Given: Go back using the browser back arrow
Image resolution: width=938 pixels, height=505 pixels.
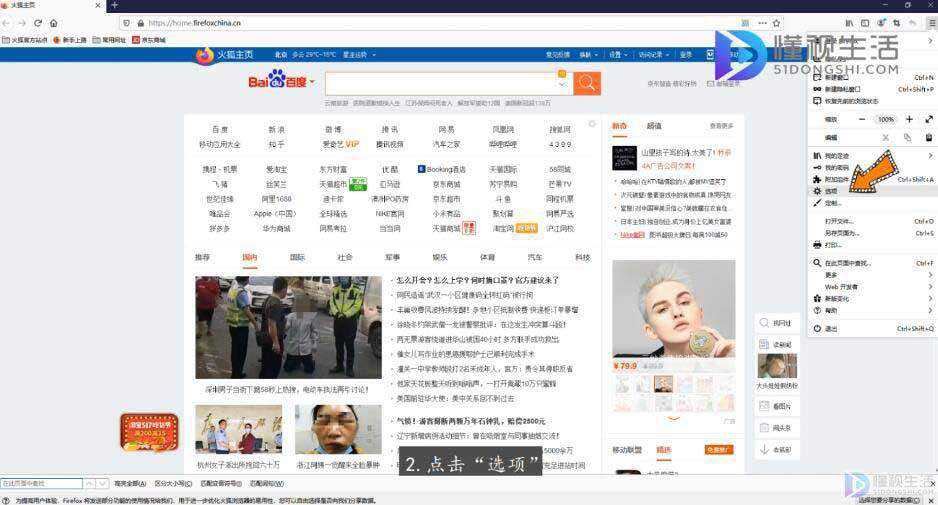Looking at the screenshot, I should 7,23.
